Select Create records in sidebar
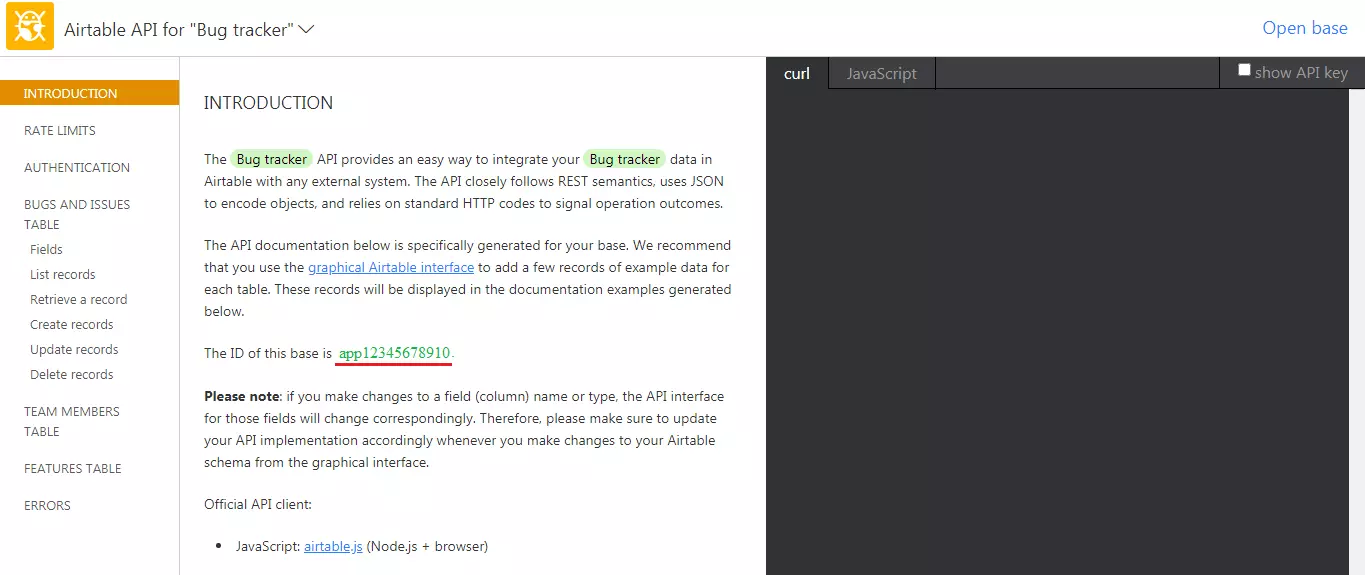 tap(72, 324)
